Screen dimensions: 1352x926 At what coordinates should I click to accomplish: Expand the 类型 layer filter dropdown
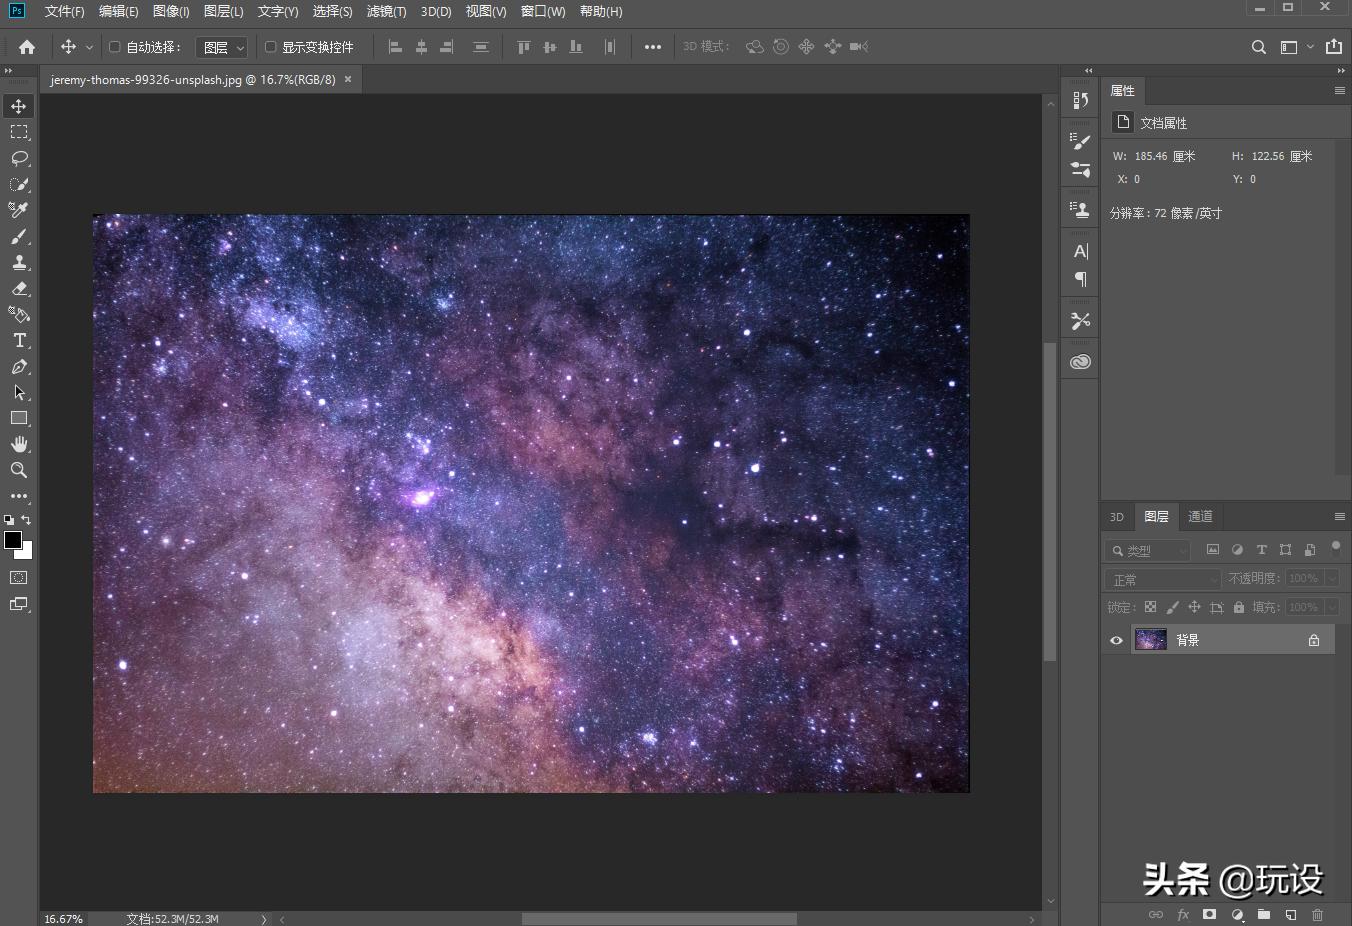click(x=1148, y=550)
